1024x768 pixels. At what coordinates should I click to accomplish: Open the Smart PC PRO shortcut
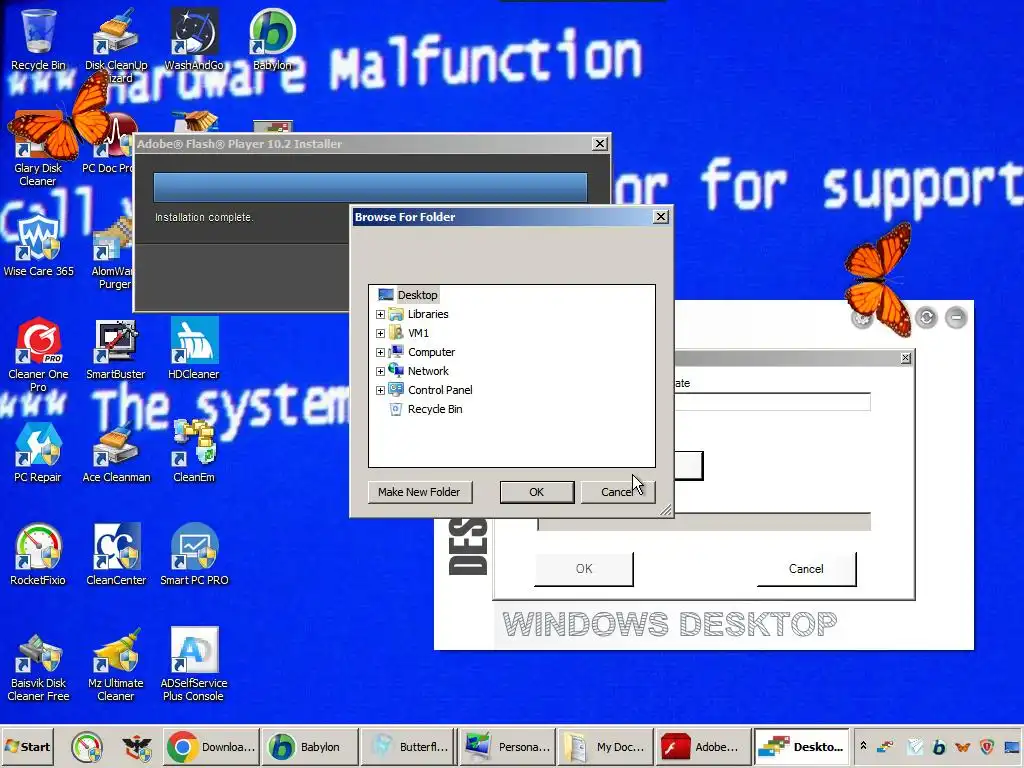[194, 554]
